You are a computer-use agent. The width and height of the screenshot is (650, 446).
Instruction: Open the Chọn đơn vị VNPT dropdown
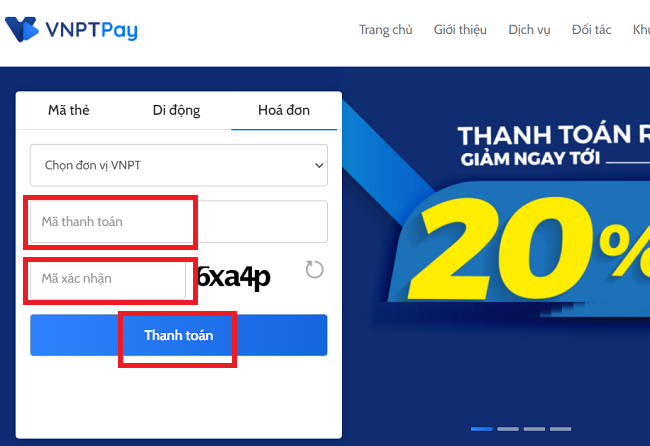[x=179, y=165]
